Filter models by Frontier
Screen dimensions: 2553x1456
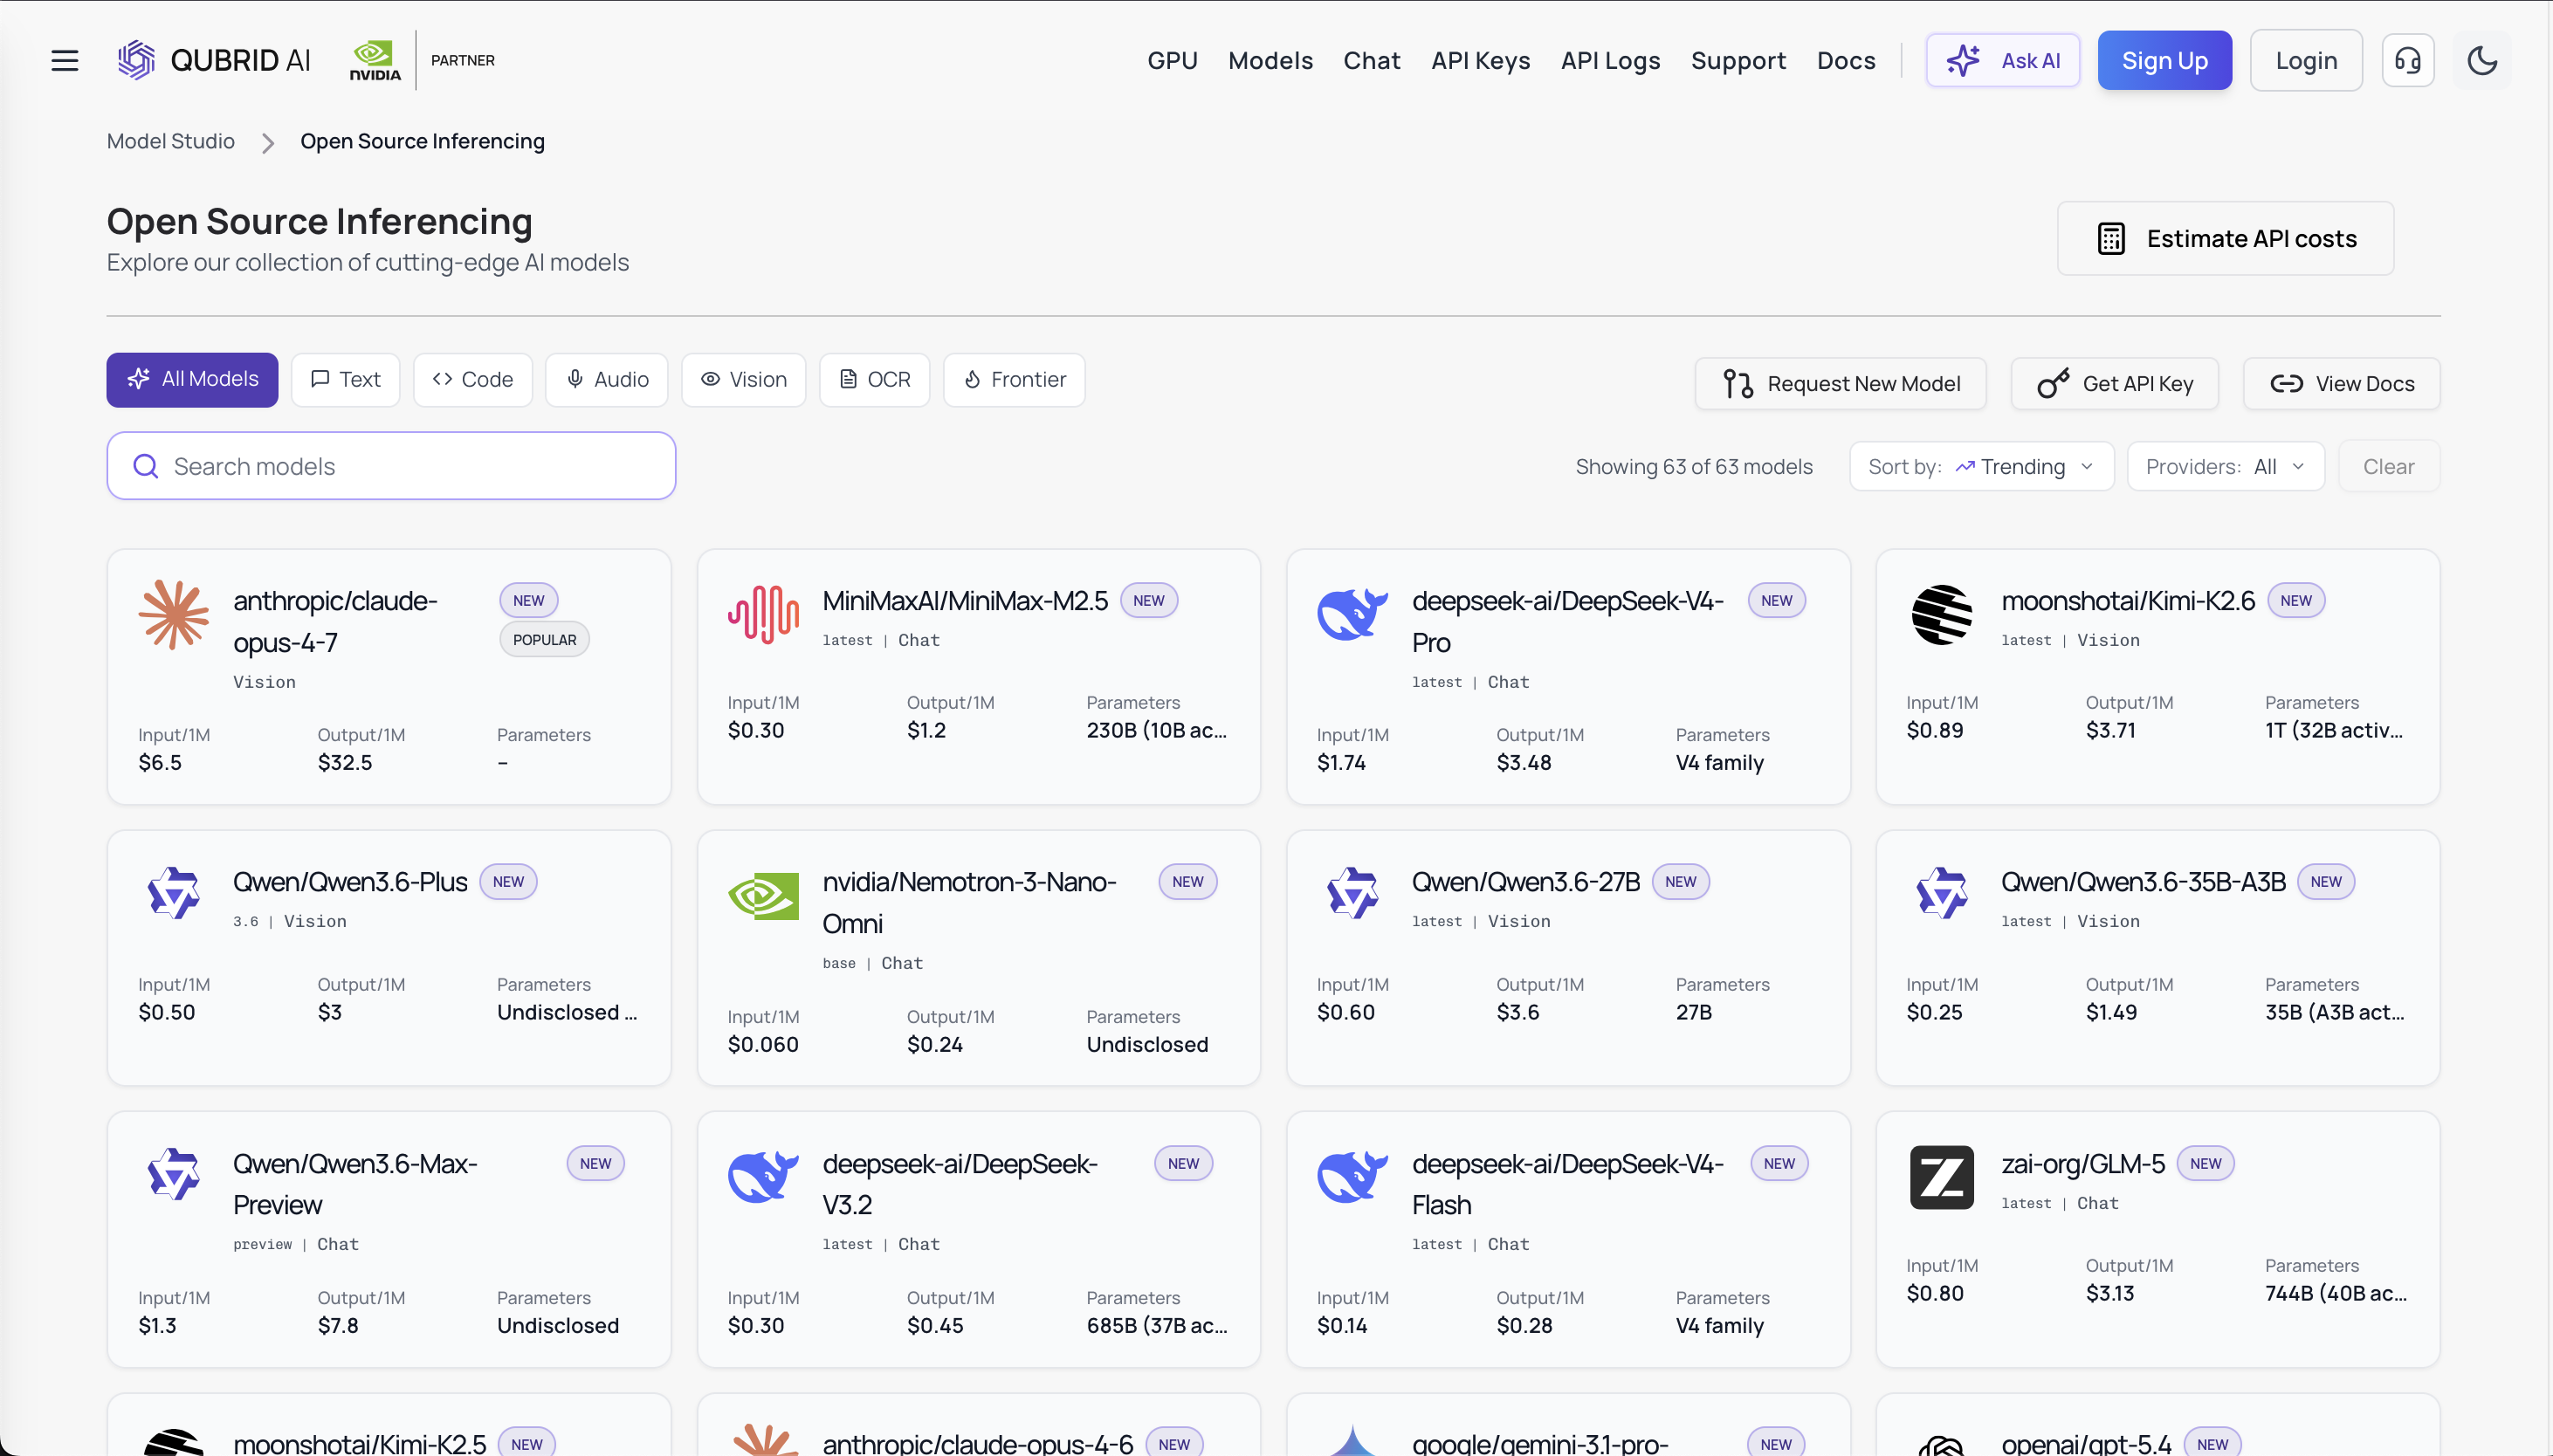point(1014,379)
